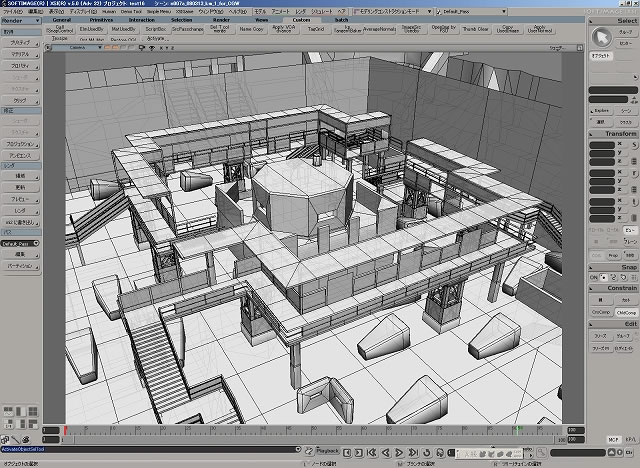
Task: Click the Get ImageControl toolbar button
Action: (x=60, y=29)
